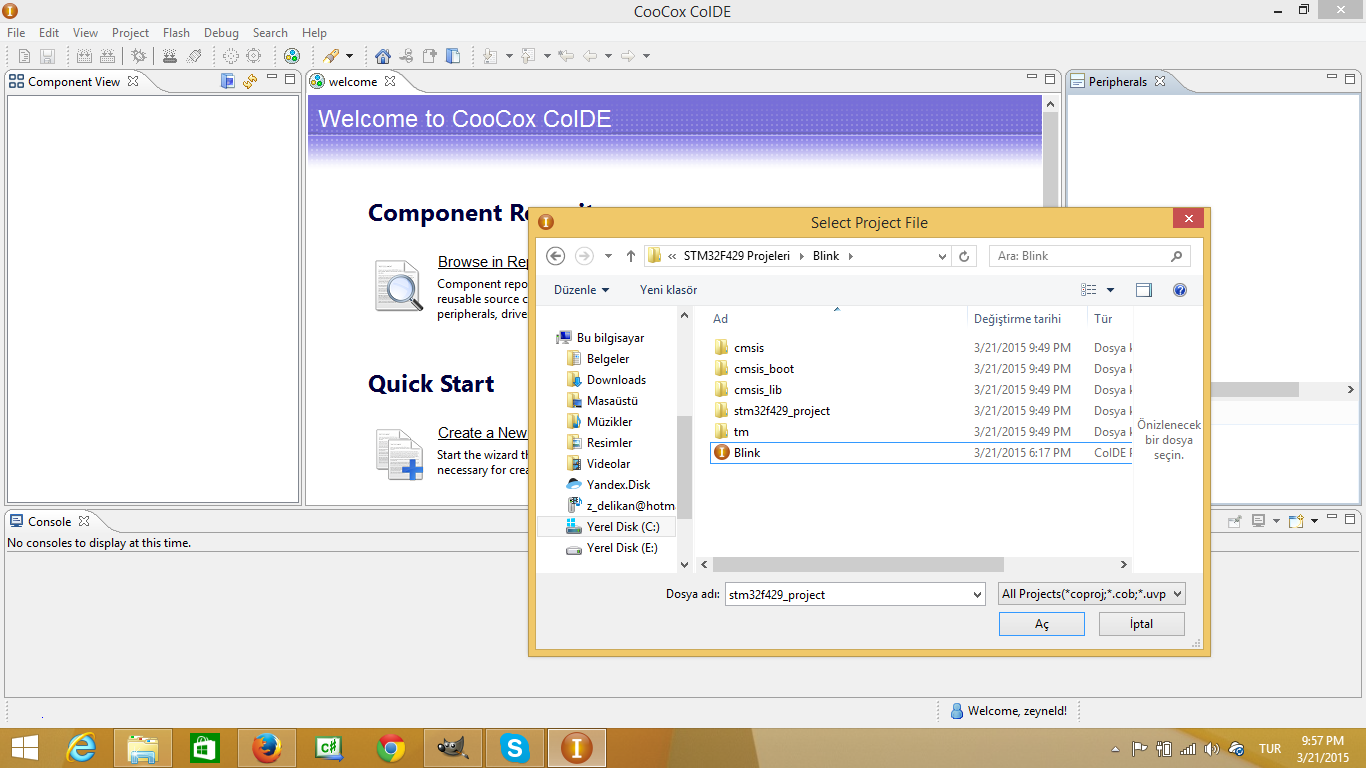The image size is (1366, 768).
Task: Click the Configuration gear icon
Action: 254,56
